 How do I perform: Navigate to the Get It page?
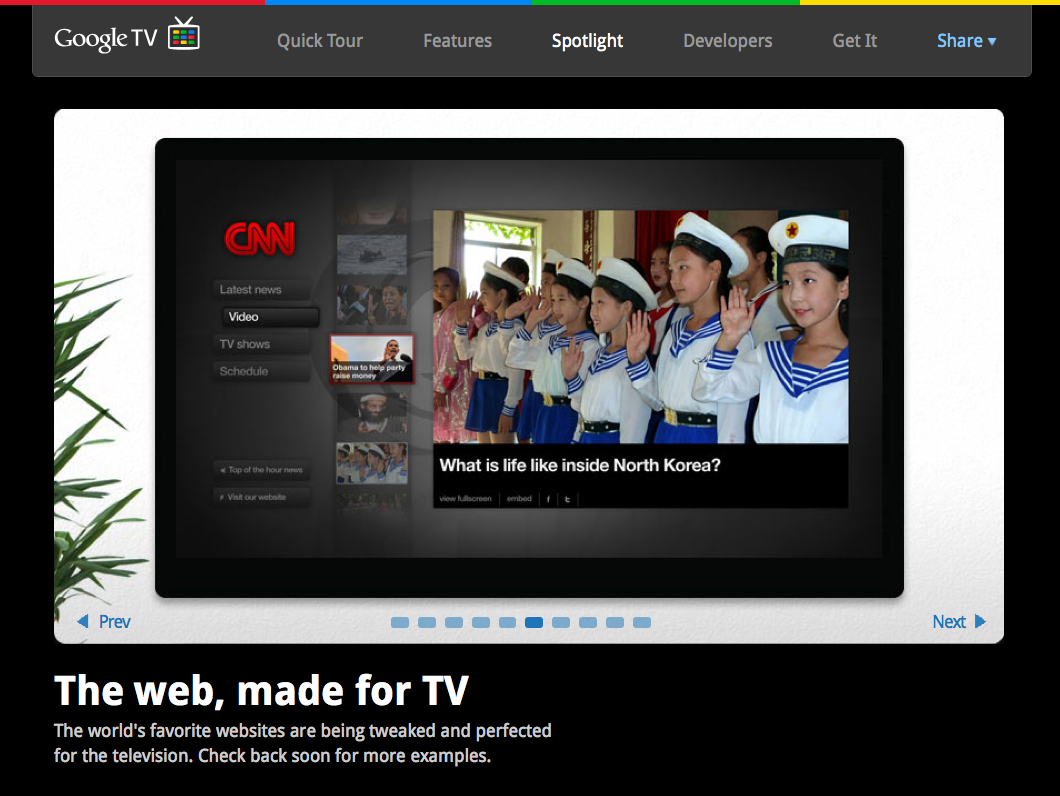pos(854,41)
